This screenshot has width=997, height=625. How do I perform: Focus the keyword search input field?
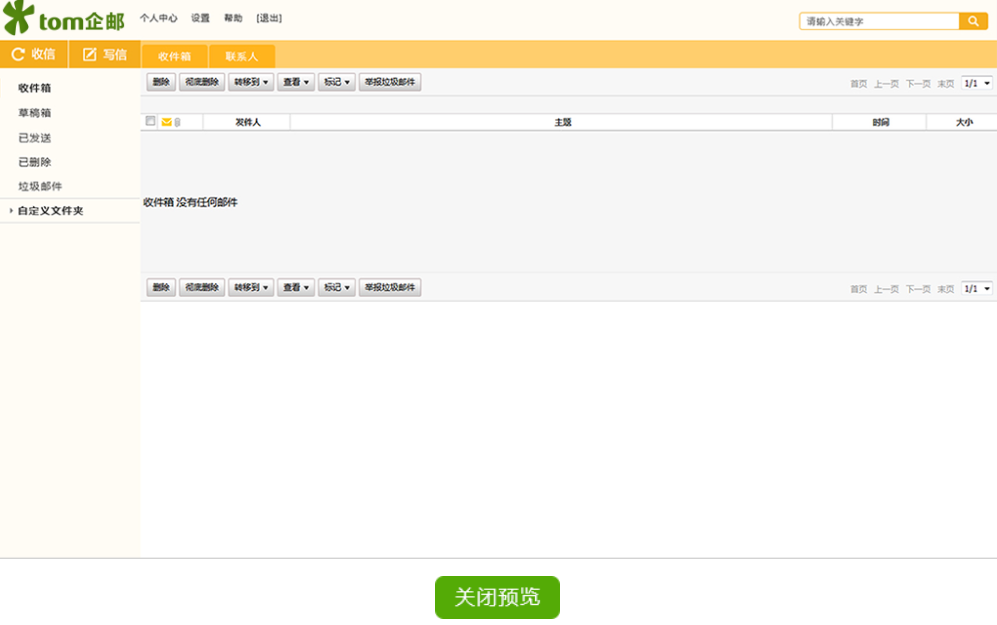(x=879, y=21)
